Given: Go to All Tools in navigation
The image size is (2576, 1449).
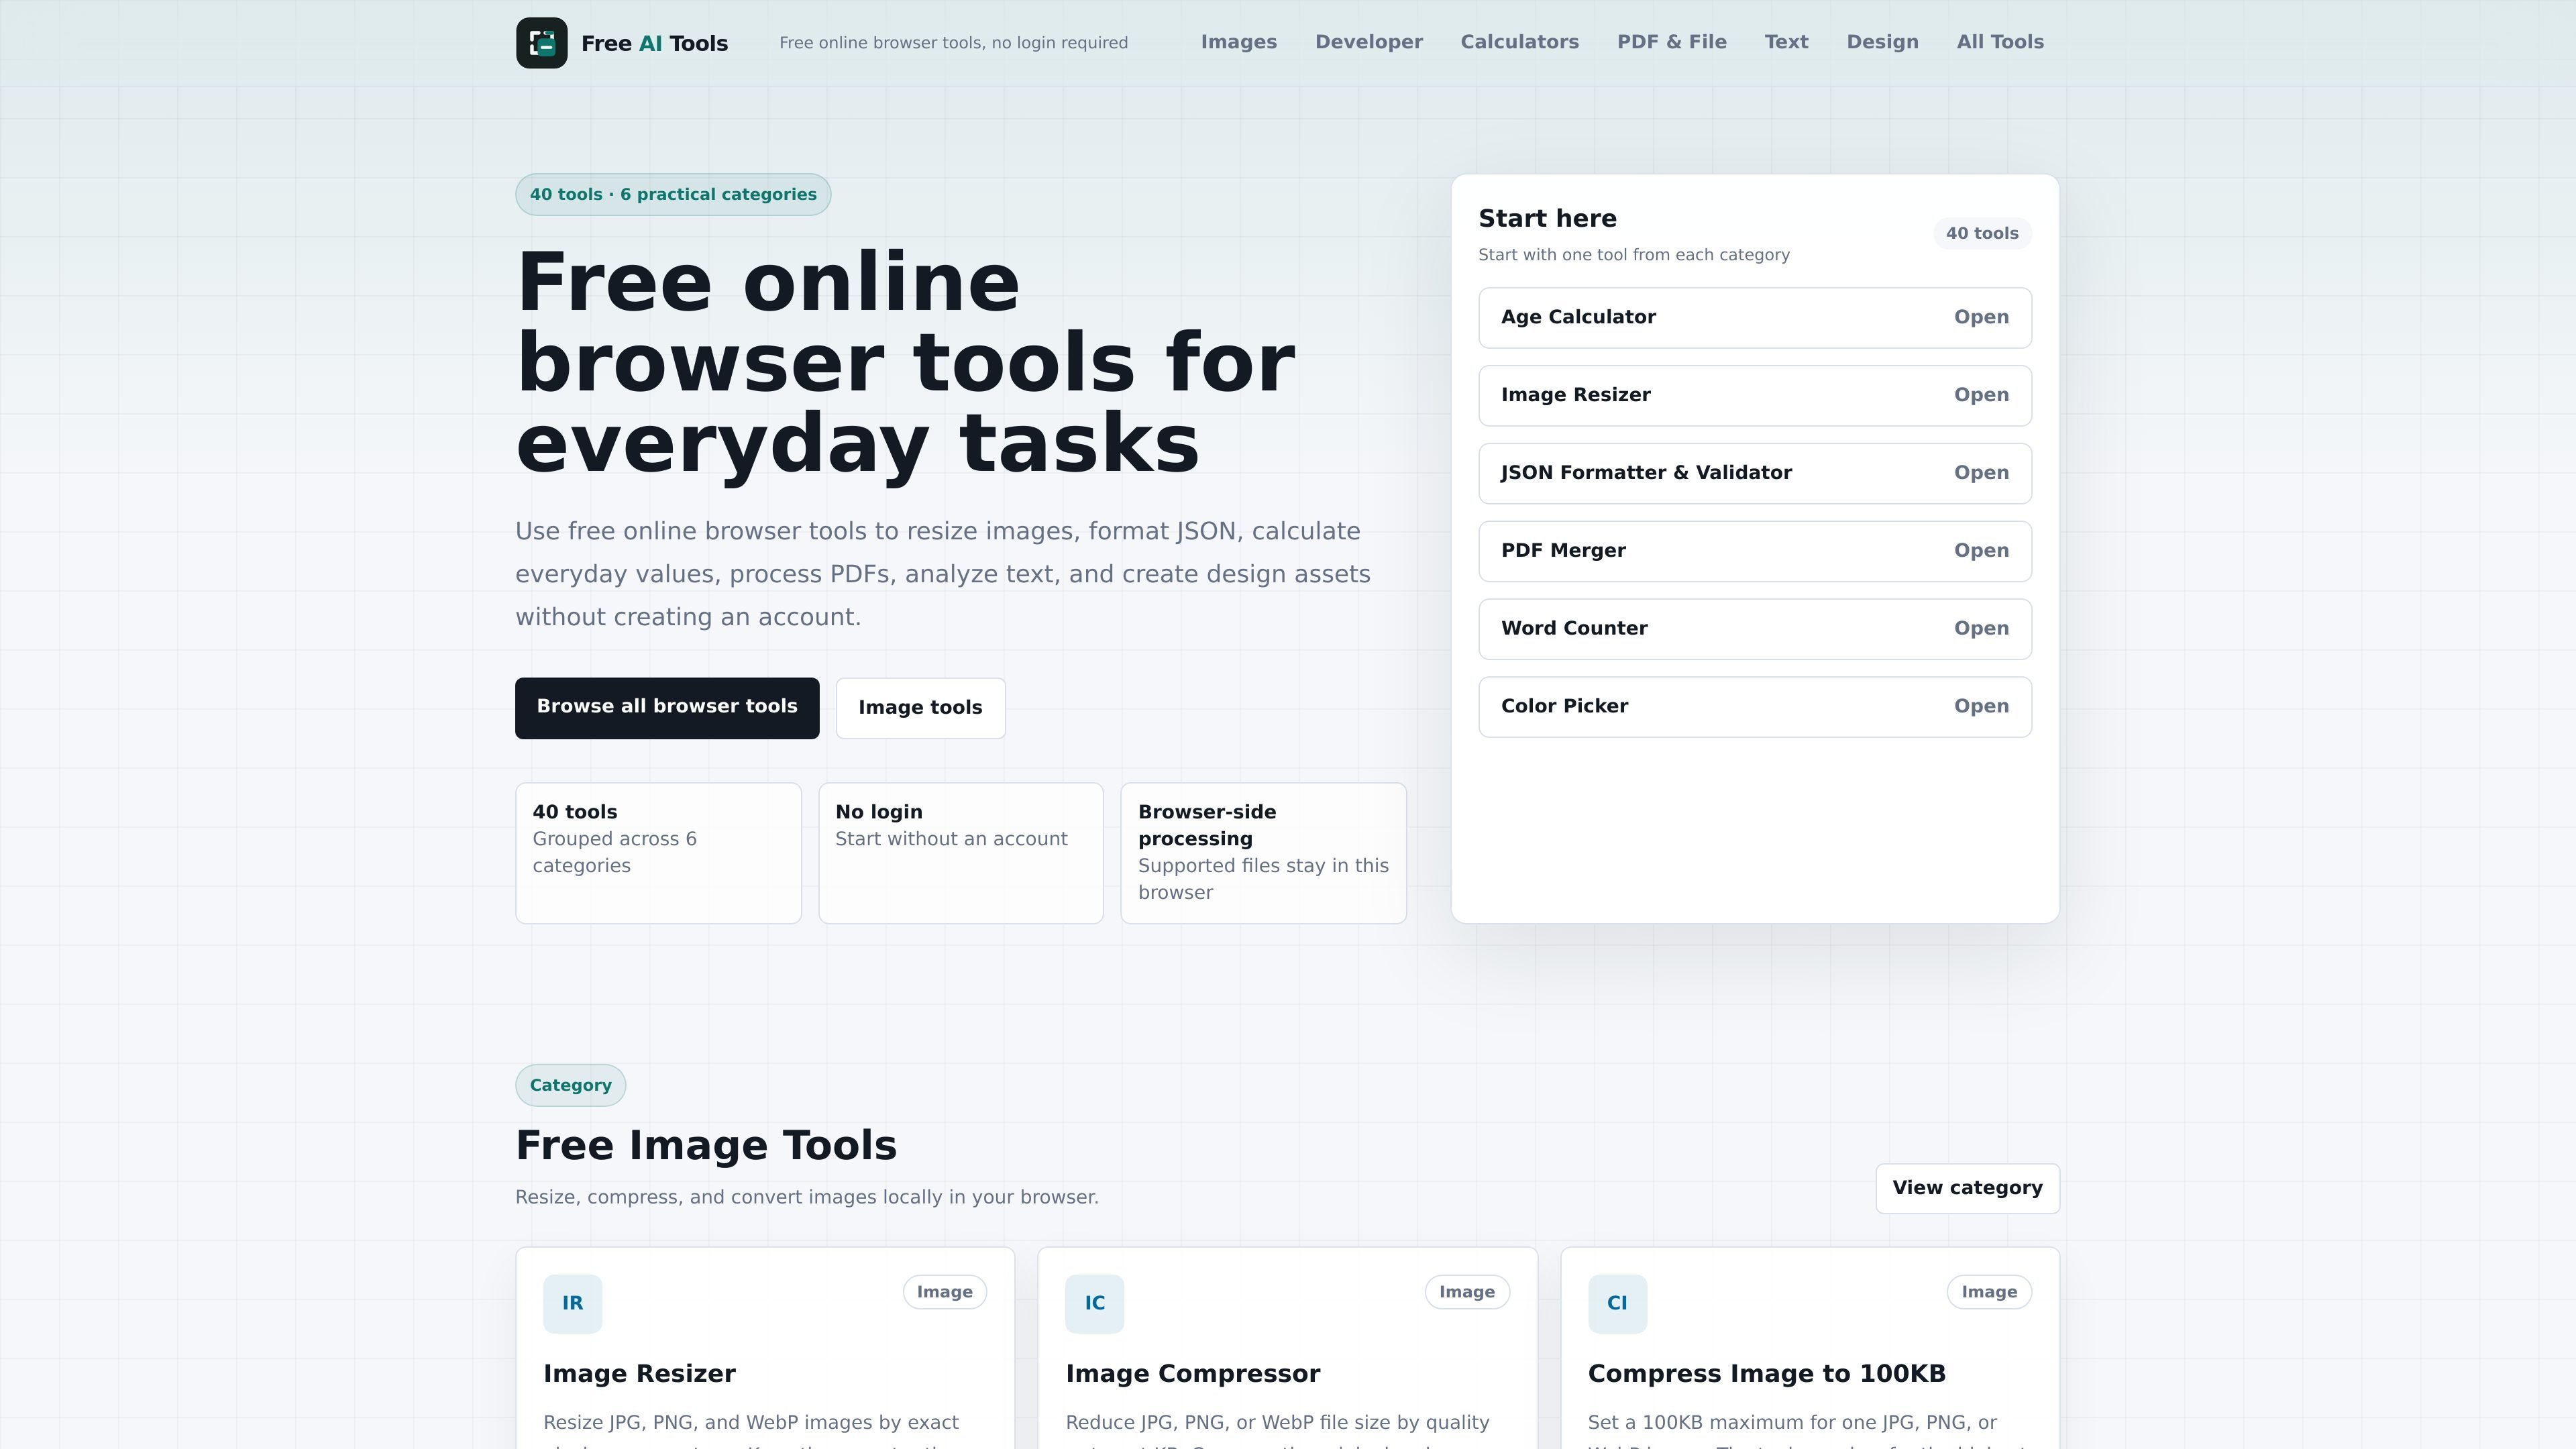Looking at the screenshot, I should [2000, 42].
